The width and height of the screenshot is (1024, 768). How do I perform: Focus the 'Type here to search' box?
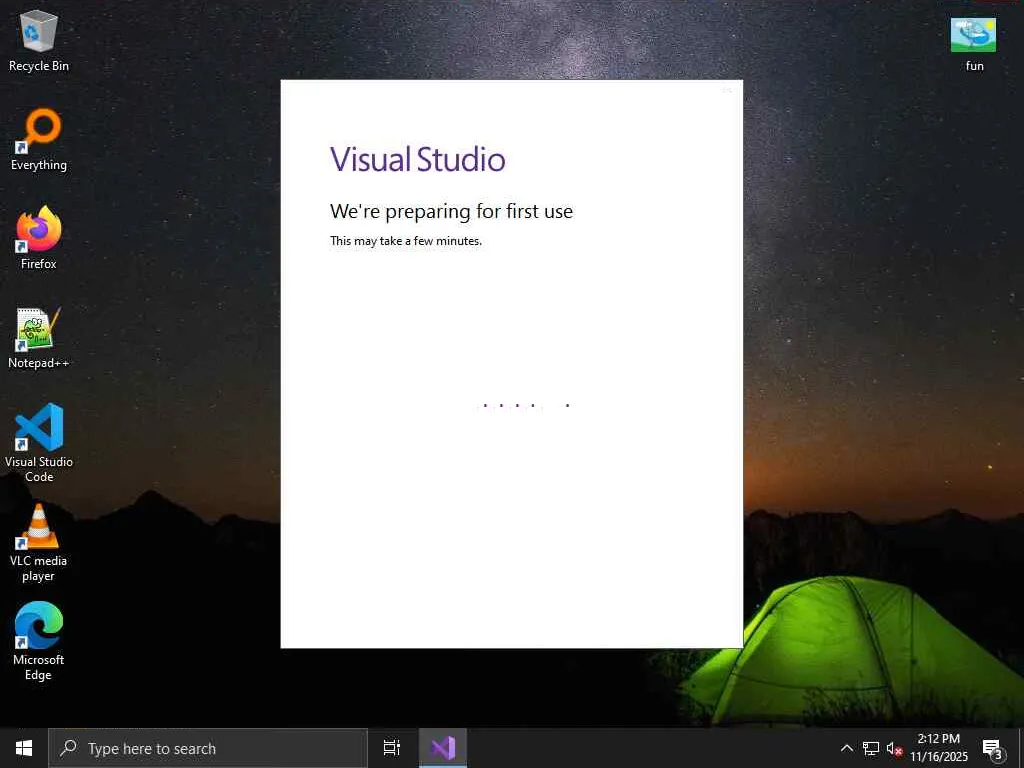[x=208, y=748]
